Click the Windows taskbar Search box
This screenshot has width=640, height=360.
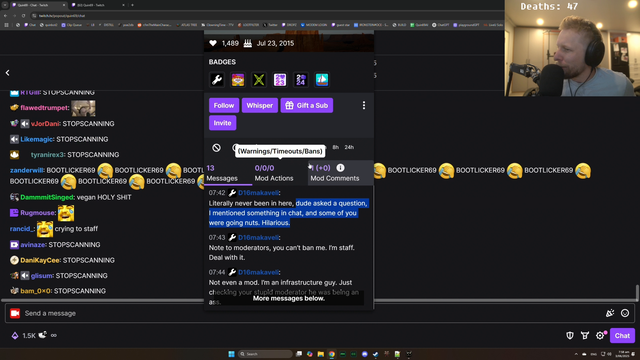(265, 354)
